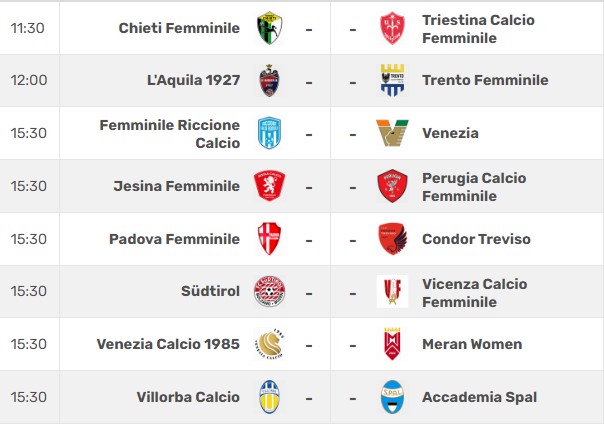The image size is (604, 424).
Task: Click the Jesina Femminile red shield logo
Action: click(x=270, y=186)
